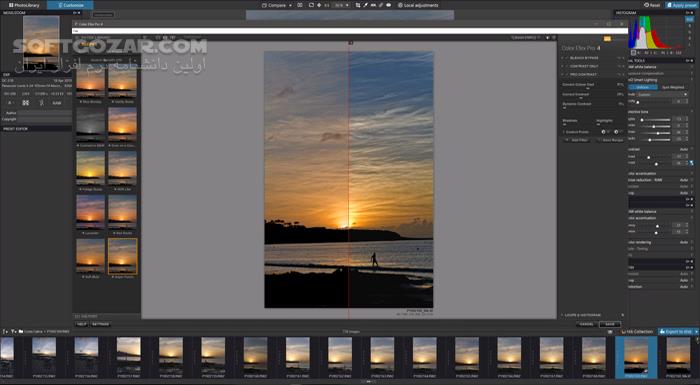Click the Cancel button in Color Efex
Screen dimensions: 700x385
point(586,324)
